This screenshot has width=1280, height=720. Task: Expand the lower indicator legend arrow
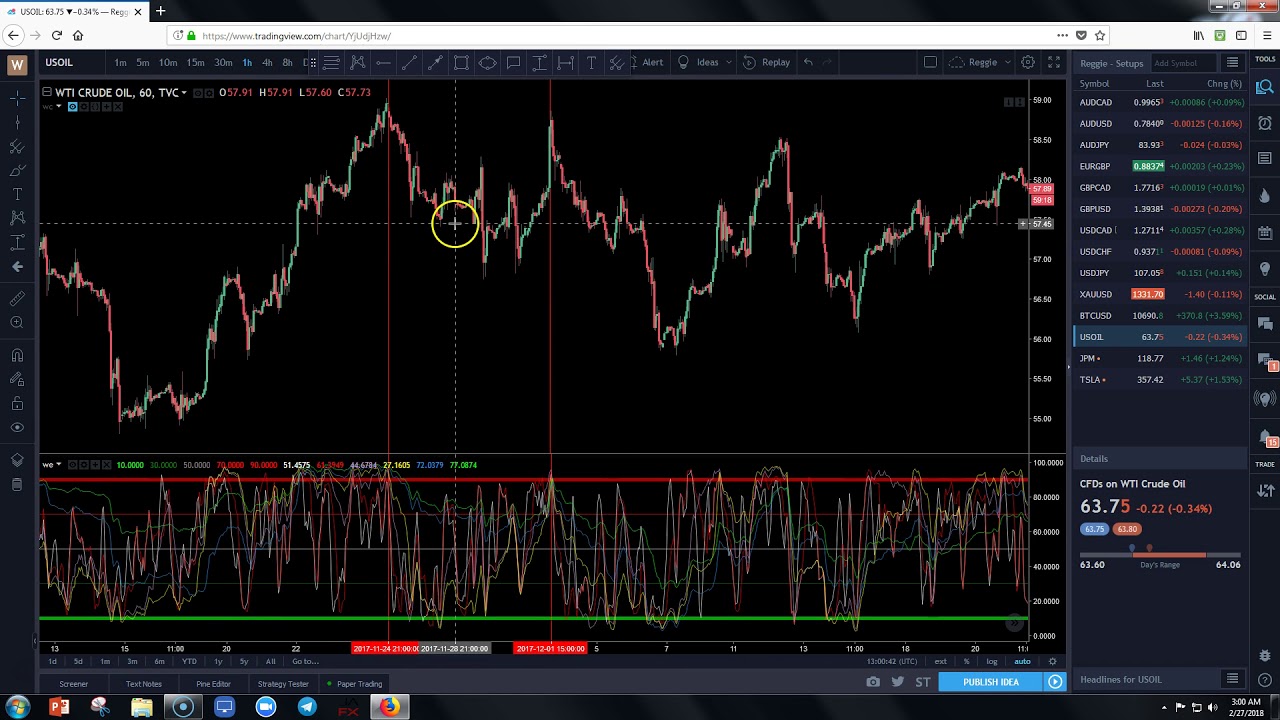(x=59, y=465)
